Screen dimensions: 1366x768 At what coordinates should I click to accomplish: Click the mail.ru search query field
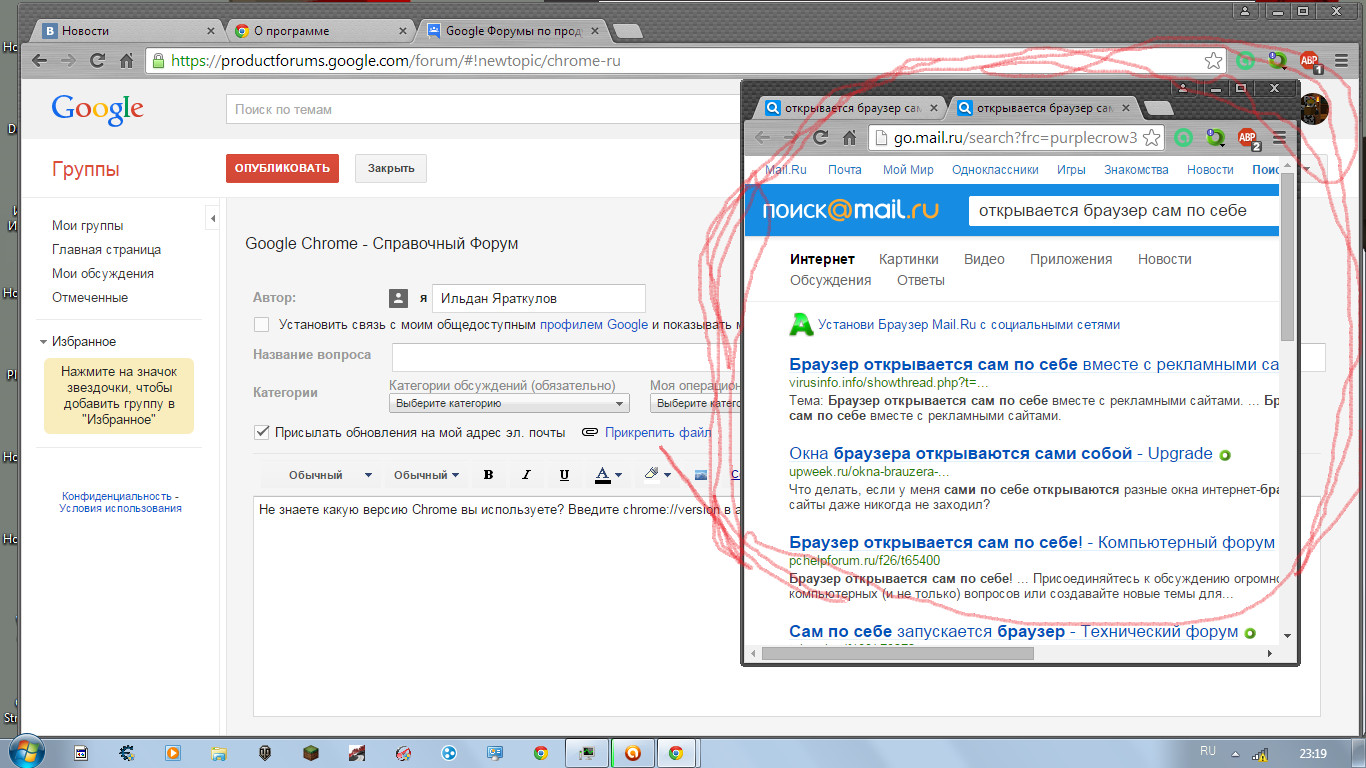1123,211
